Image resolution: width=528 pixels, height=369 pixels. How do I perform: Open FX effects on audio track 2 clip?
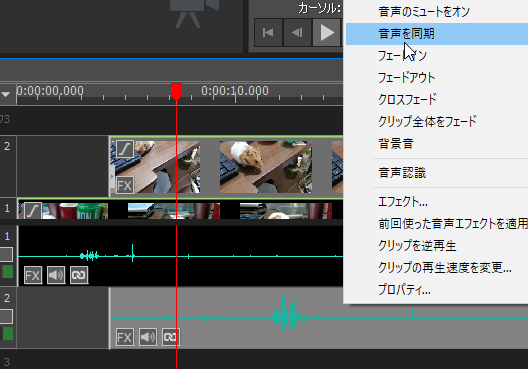pyautogui.click(x=125, y=337)
